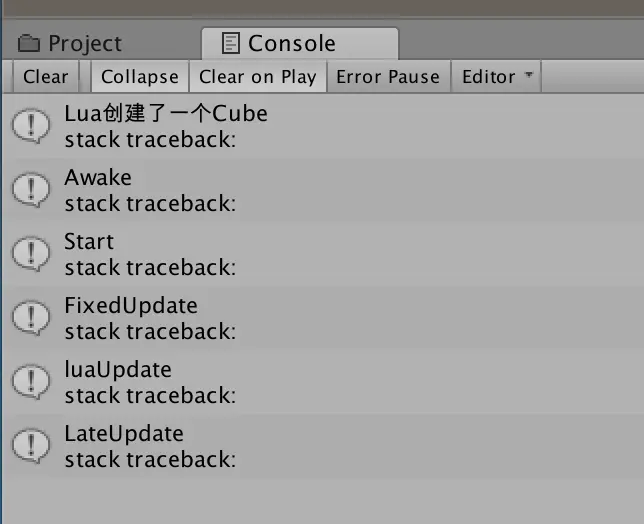Click the document icon on Console tab

(x=230, y=43)
